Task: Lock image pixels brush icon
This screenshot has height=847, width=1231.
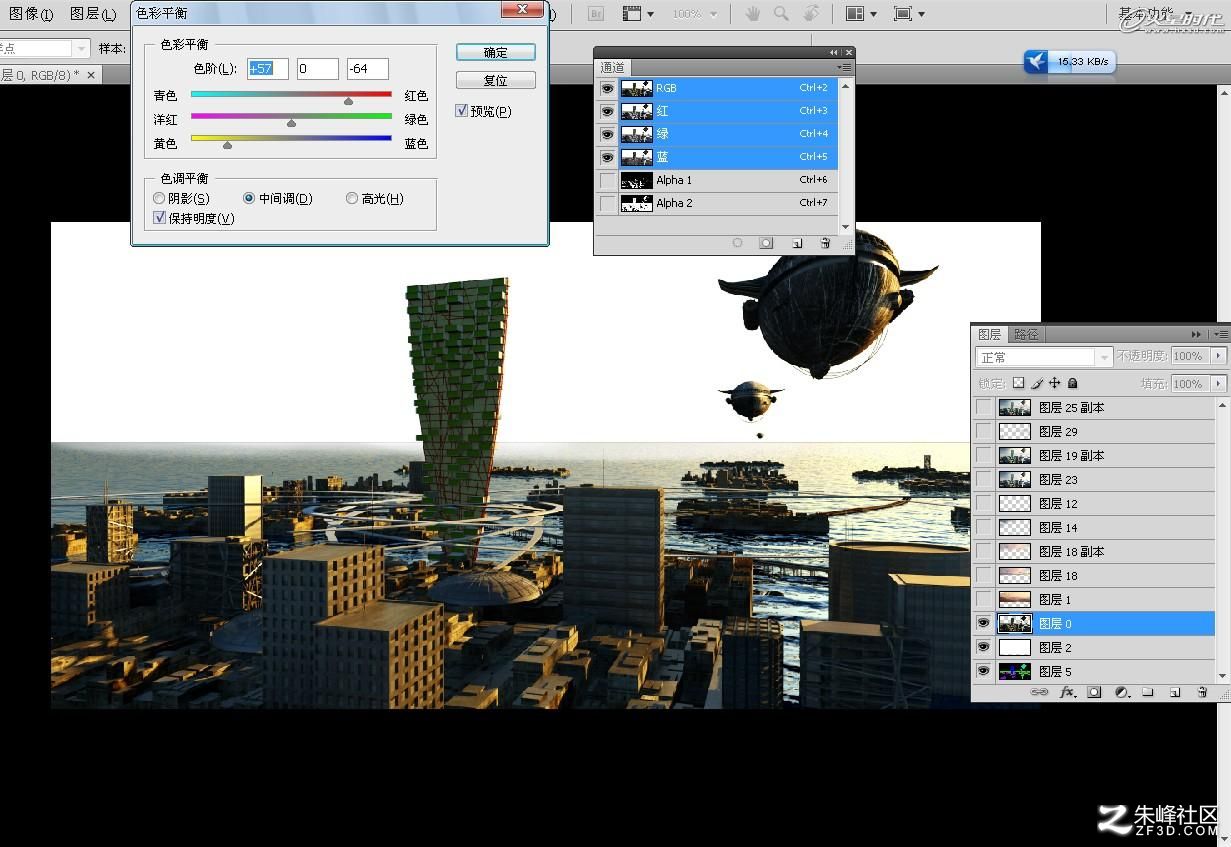Action: [1037, 383]
